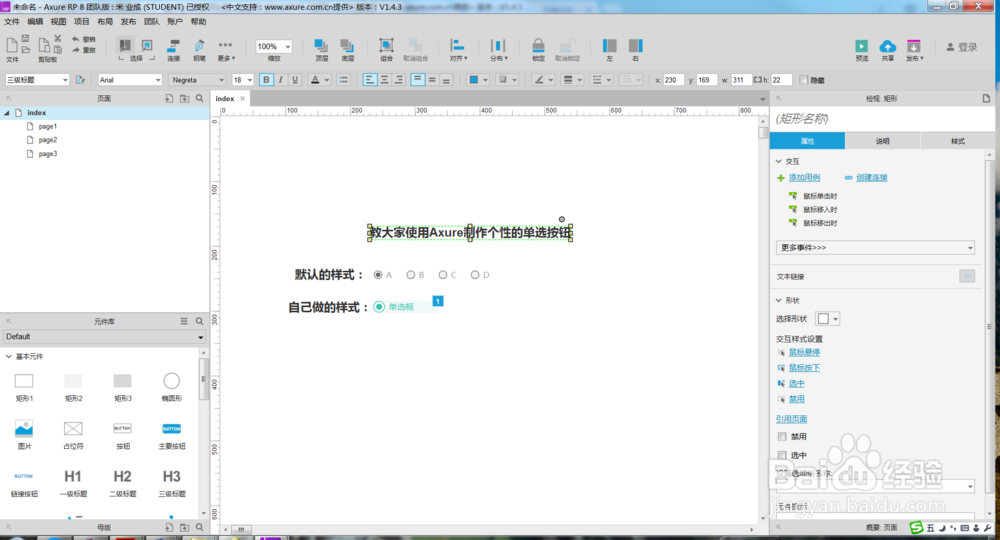
Task: Group selected widgets (组合)
Action: 386,50
